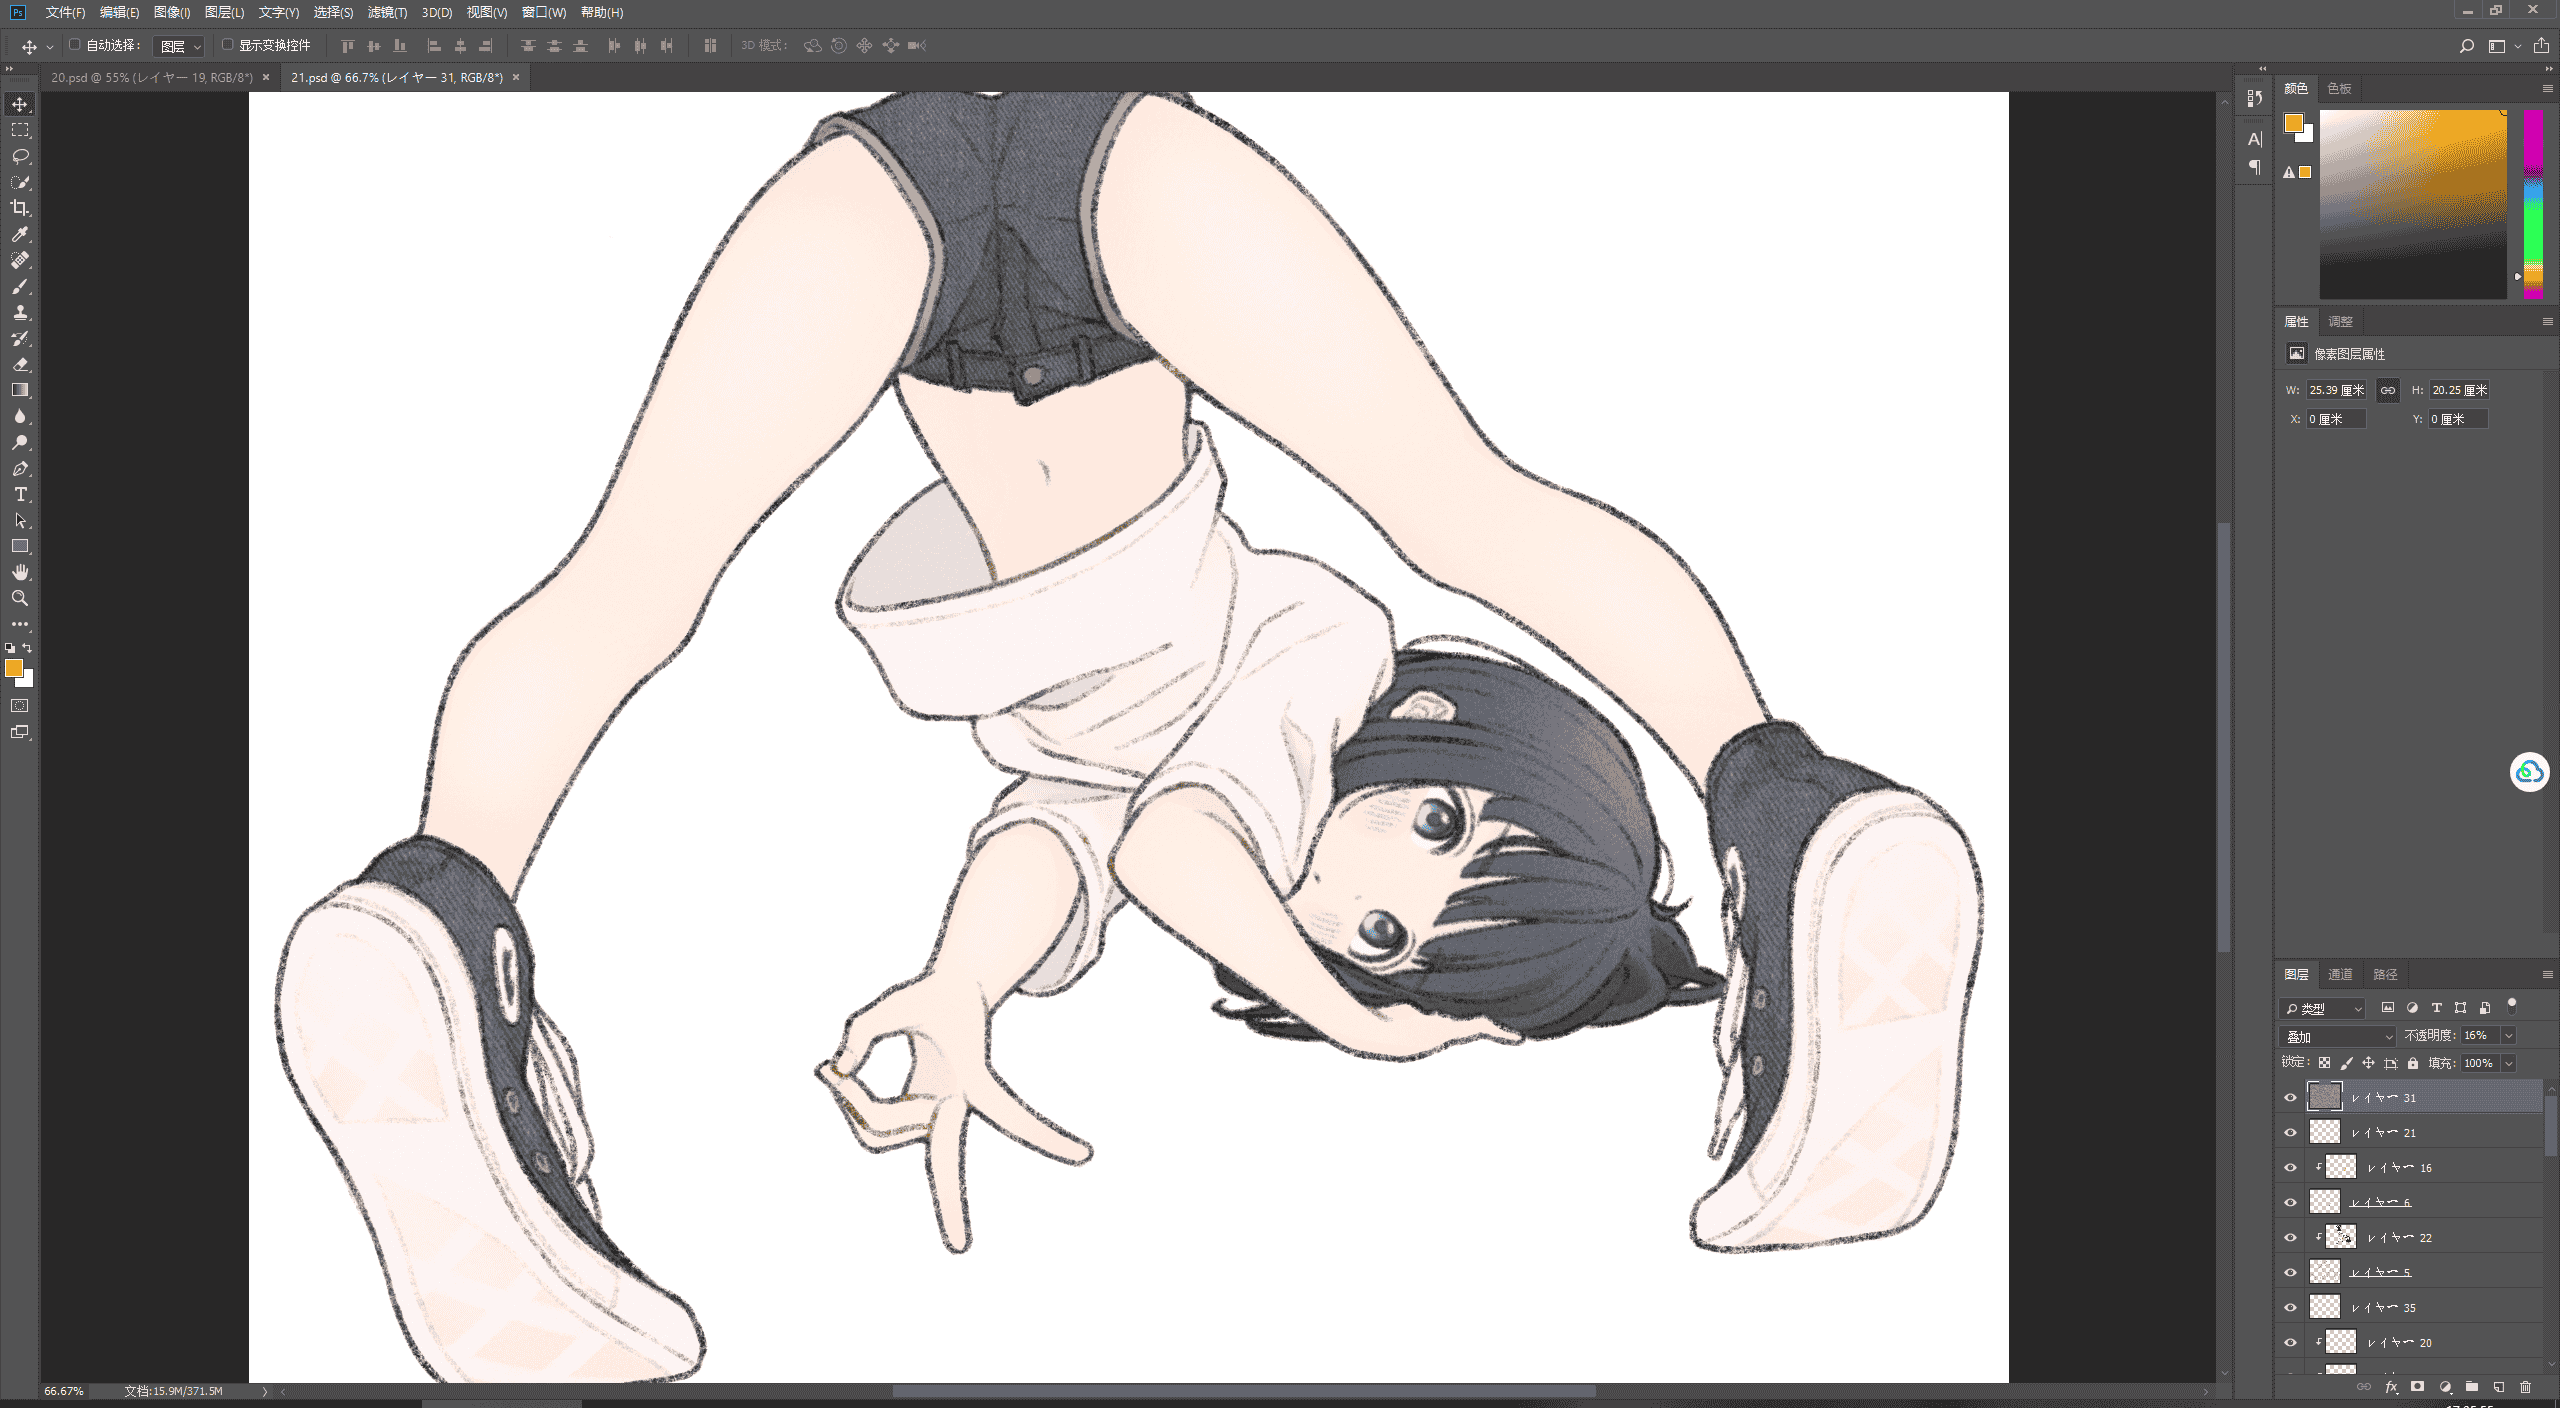Hide layer レイヤー 21
Viewport: 2560px width, 1408px height.
coord(2290,1132)
